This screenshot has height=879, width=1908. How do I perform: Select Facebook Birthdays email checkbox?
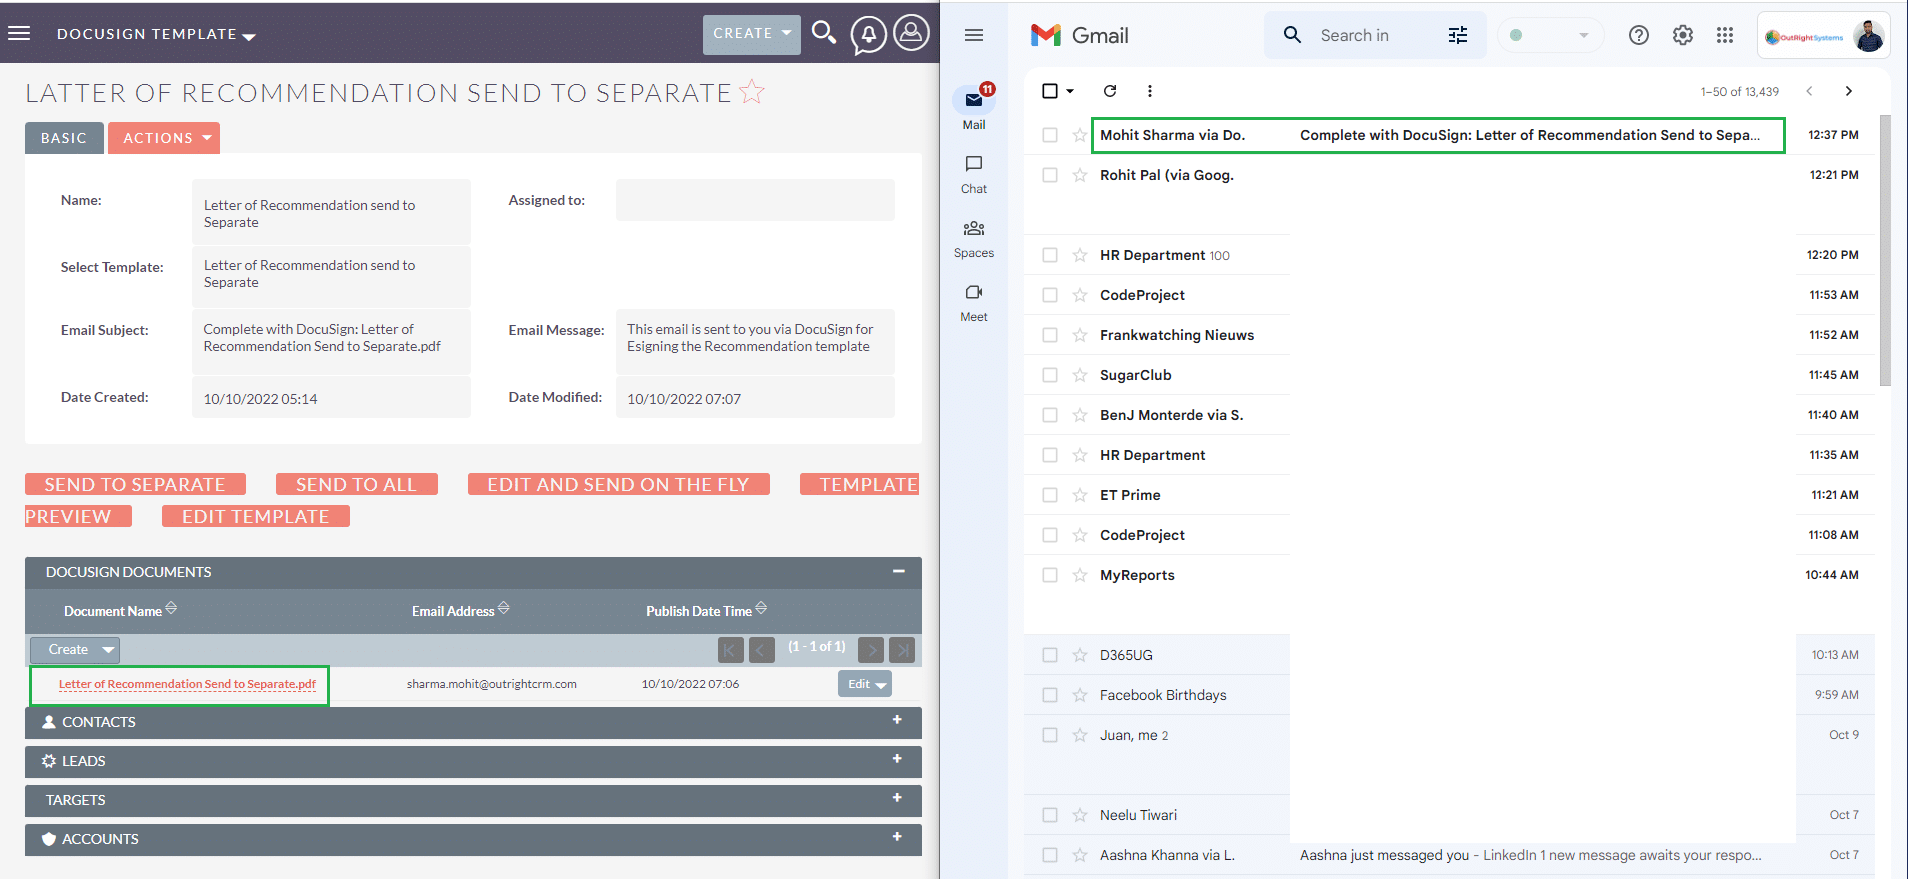pyautogui.click(x=1050, y=695)
